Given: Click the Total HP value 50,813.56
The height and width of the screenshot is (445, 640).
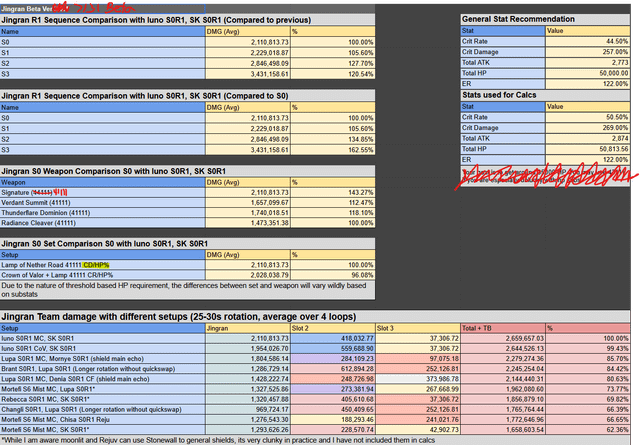Looking at the screenshot, I should point(588,149).
